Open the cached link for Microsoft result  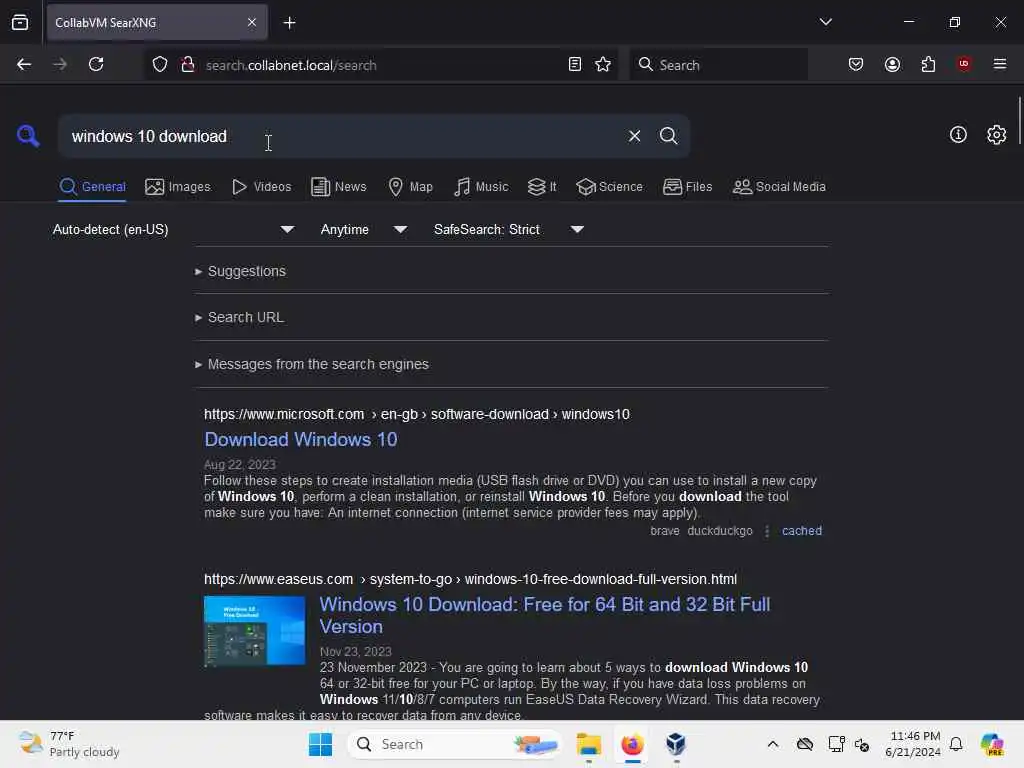tap(802, 531)
